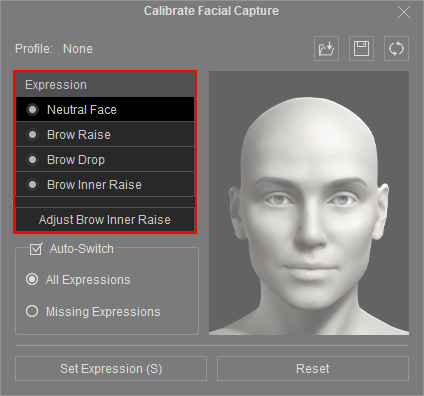
Task: Click the Reset button
Action: tap(313, 368)
